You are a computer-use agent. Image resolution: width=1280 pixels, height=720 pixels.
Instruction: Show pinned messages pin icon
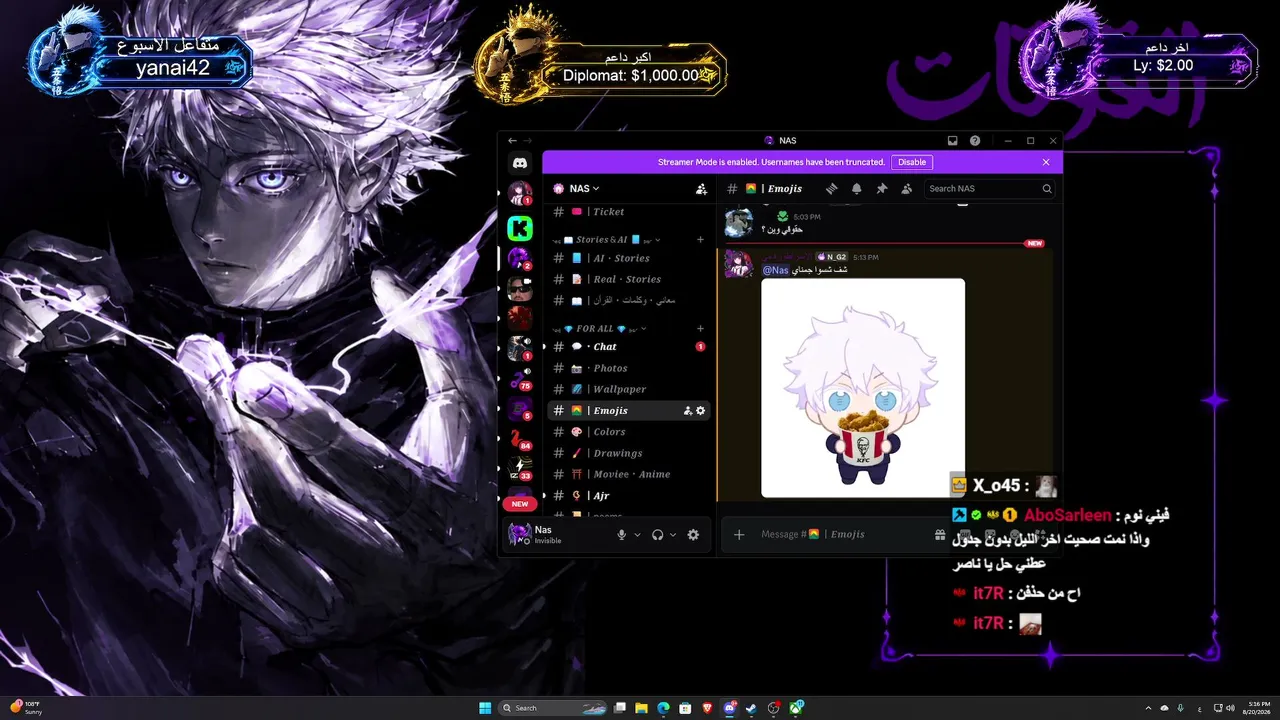[x=882, y=188]
